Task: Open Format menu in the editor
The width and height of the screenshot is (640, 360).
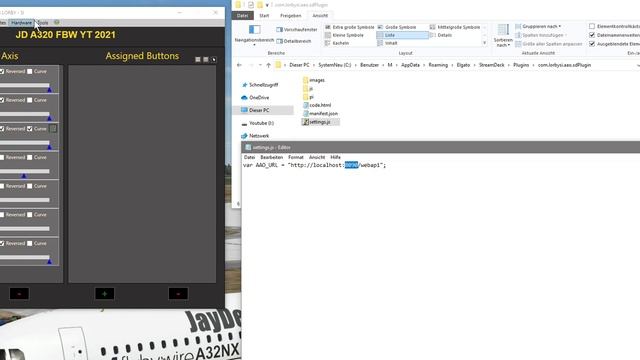Action: coord(296,157)
